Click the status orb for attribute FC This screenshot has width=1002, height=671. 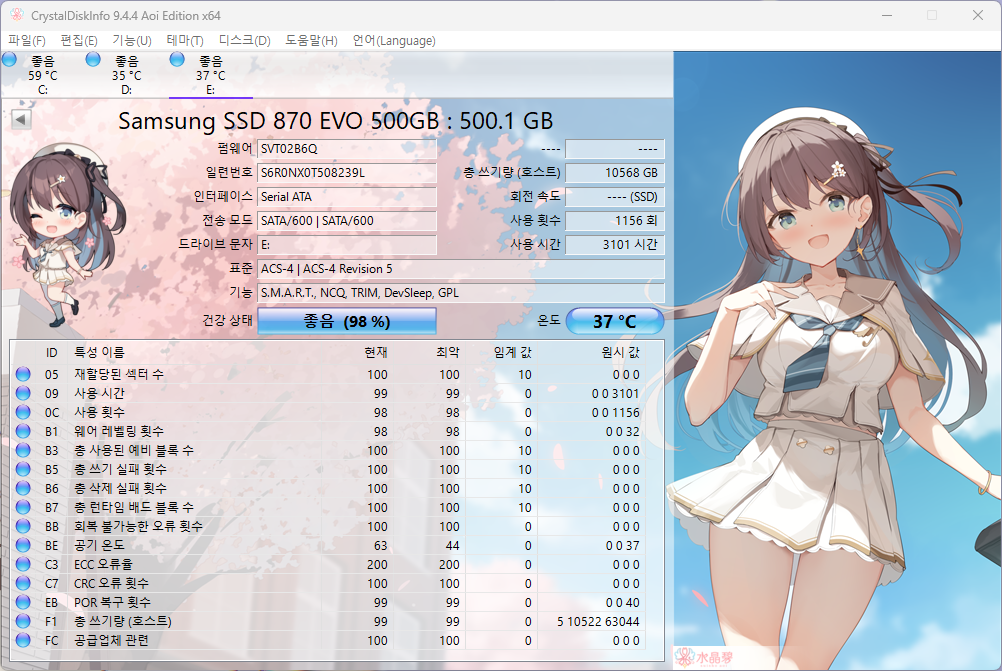(x=23, y=640)
